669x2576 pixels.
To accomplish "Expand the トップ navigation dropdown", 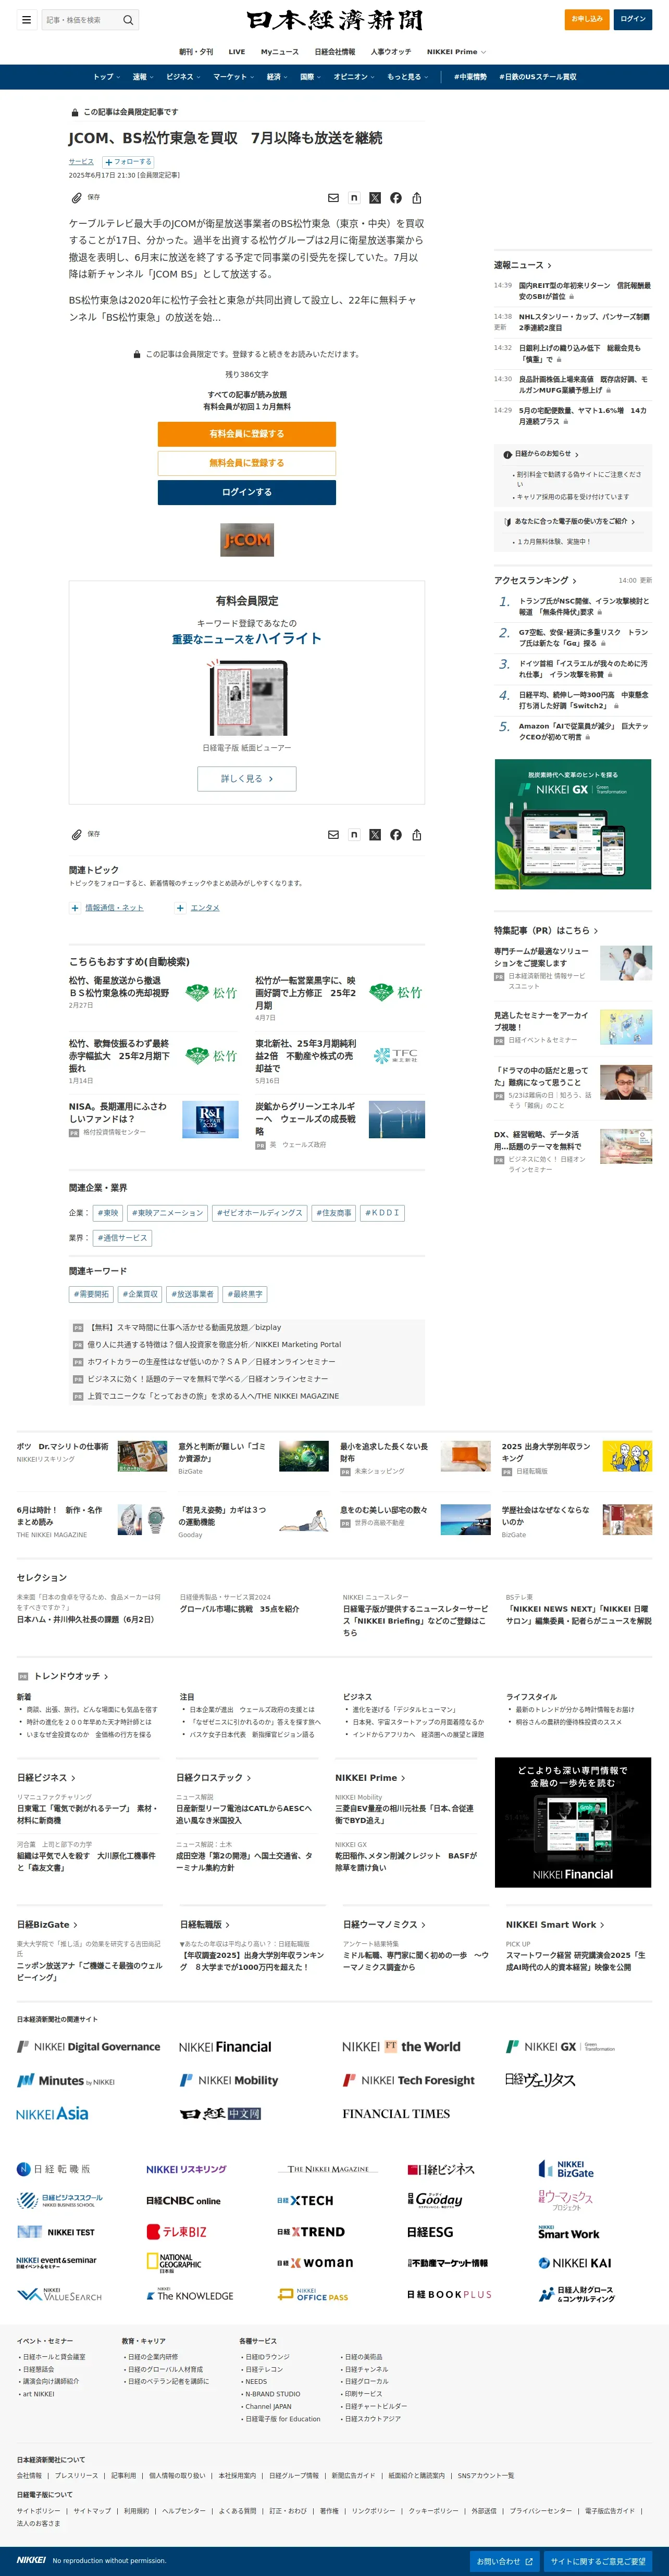I will 106,77.
